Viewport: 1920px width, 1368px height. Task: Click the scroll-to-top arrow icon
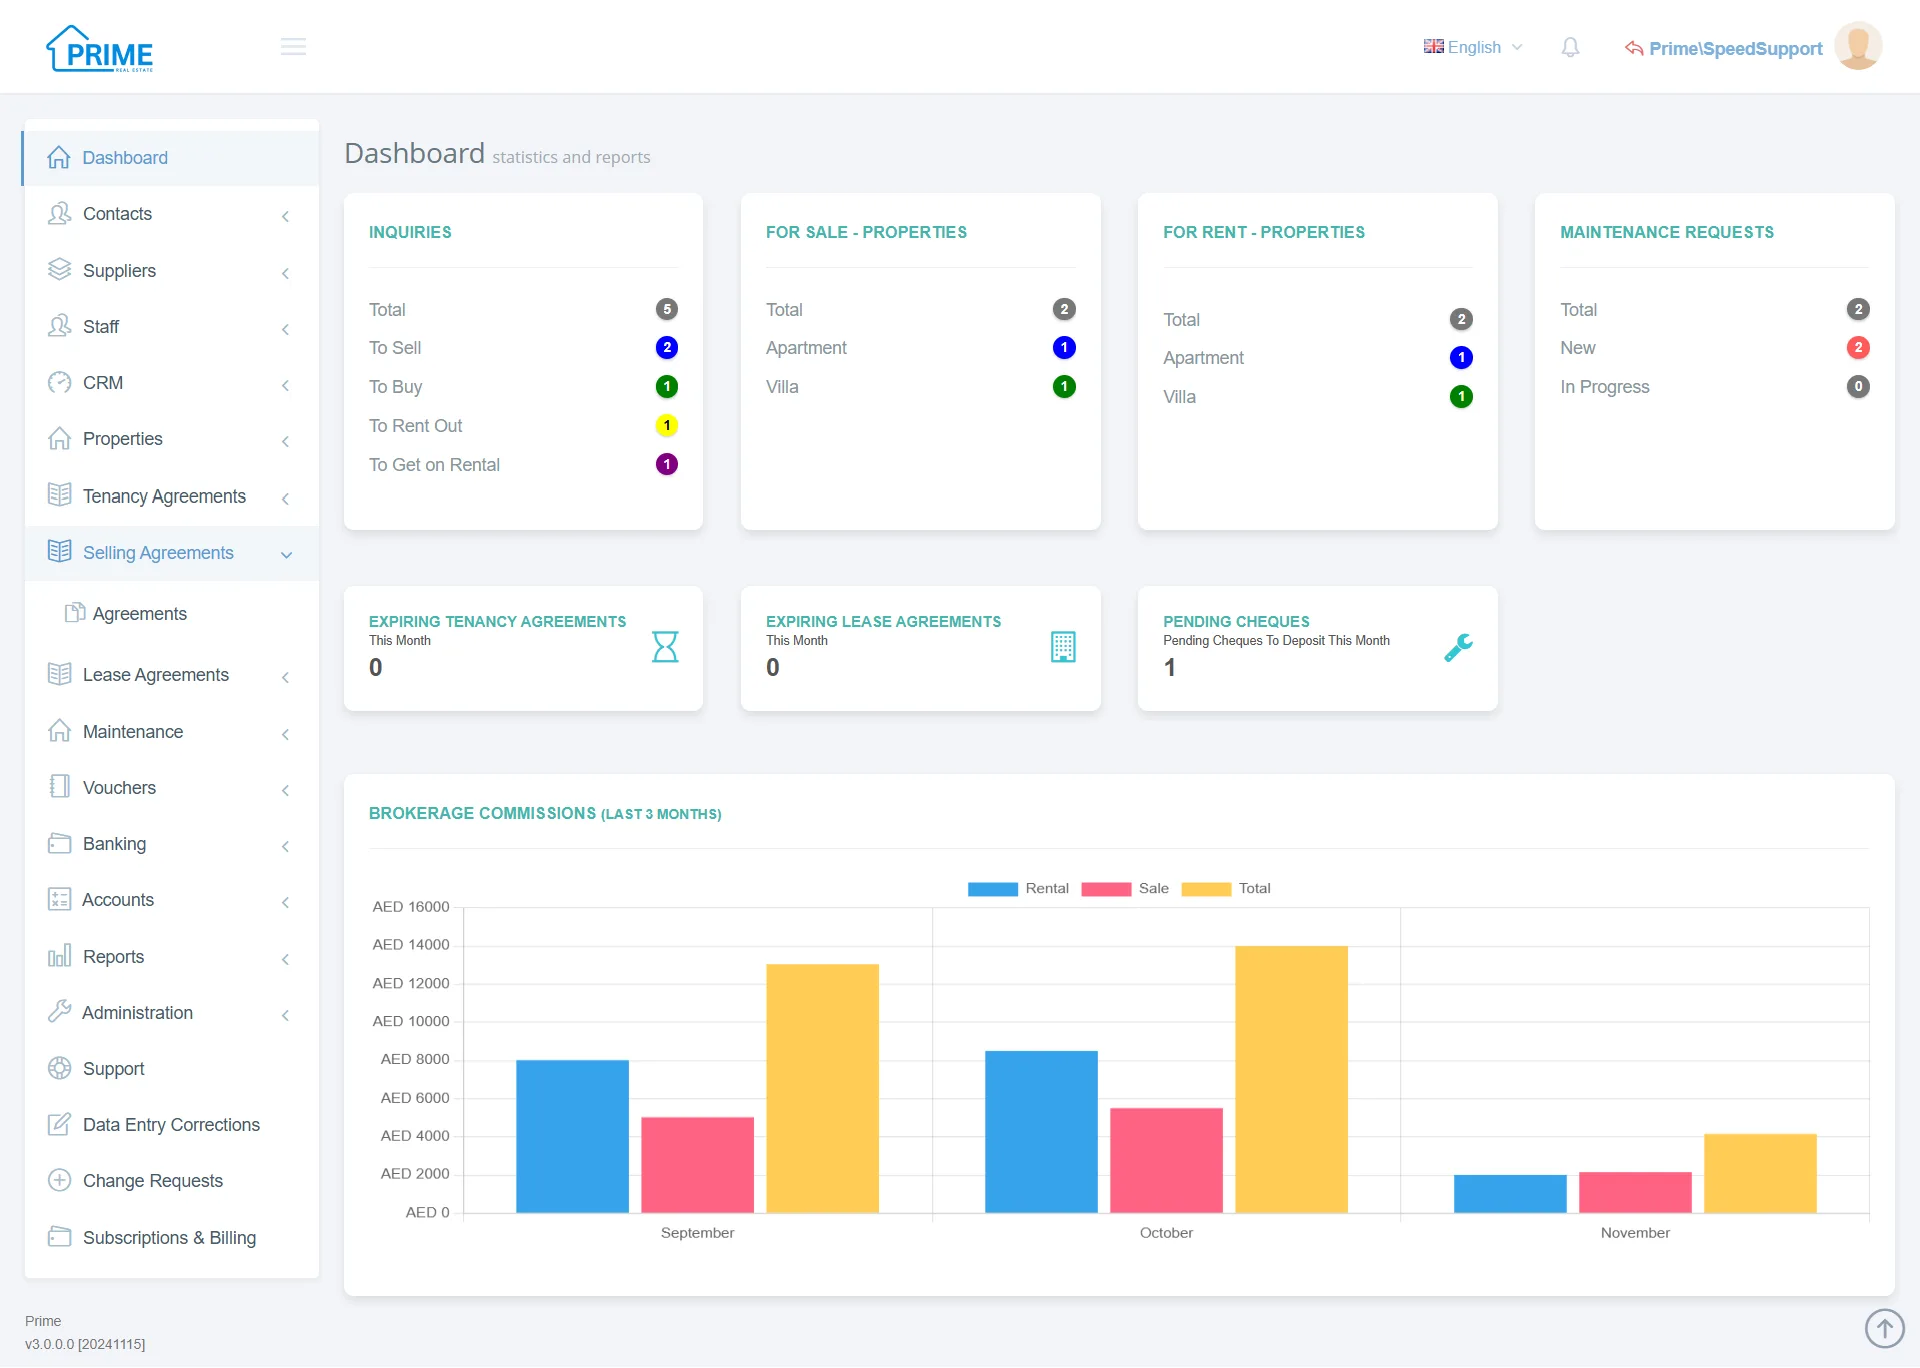coord(1884,1328)
